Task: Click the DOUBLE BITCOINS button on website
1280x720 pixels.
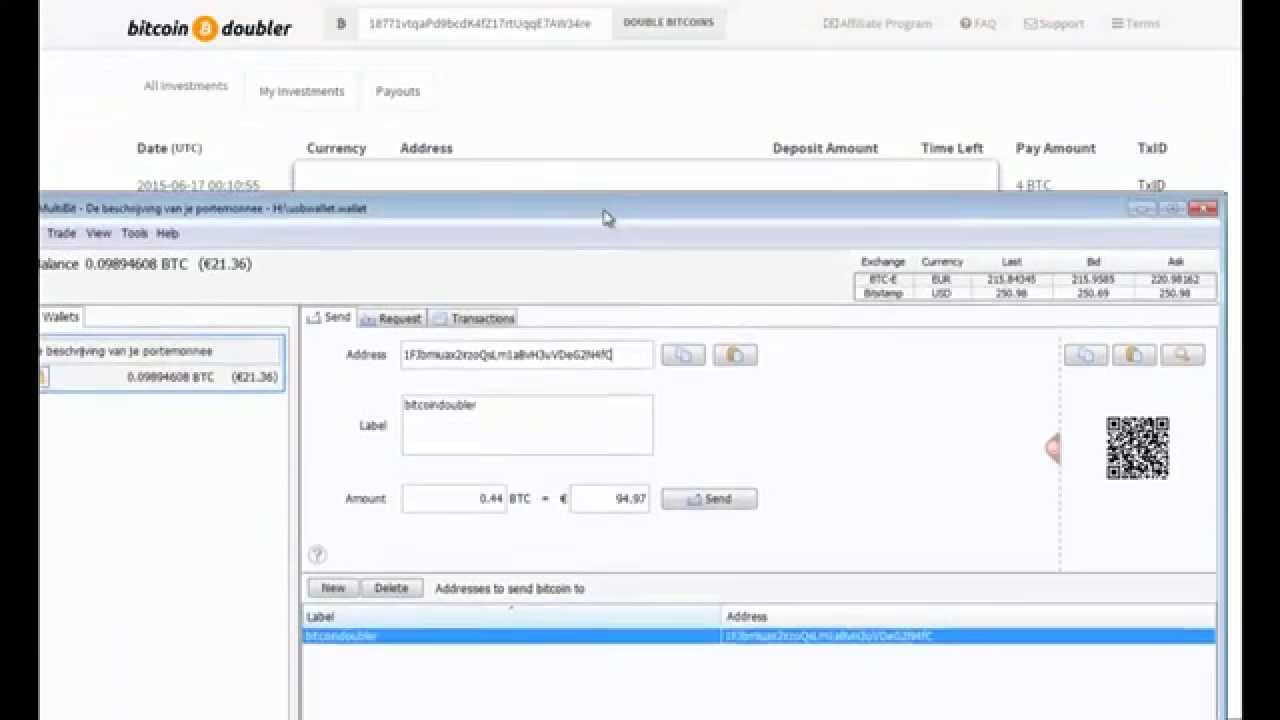Action: pos(668,22)
